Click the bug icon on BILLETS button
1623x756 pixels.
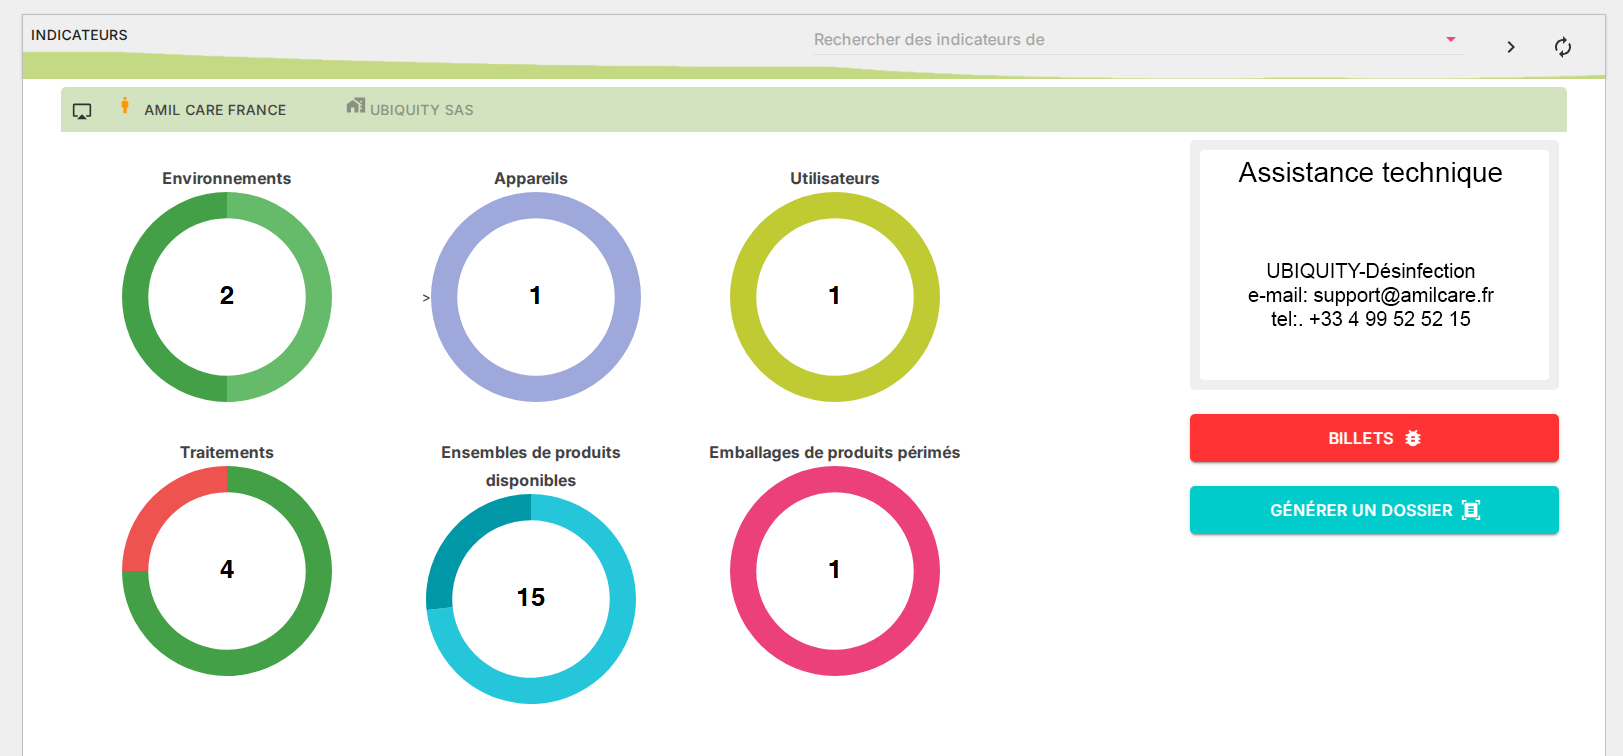(x=1413, y=438)
